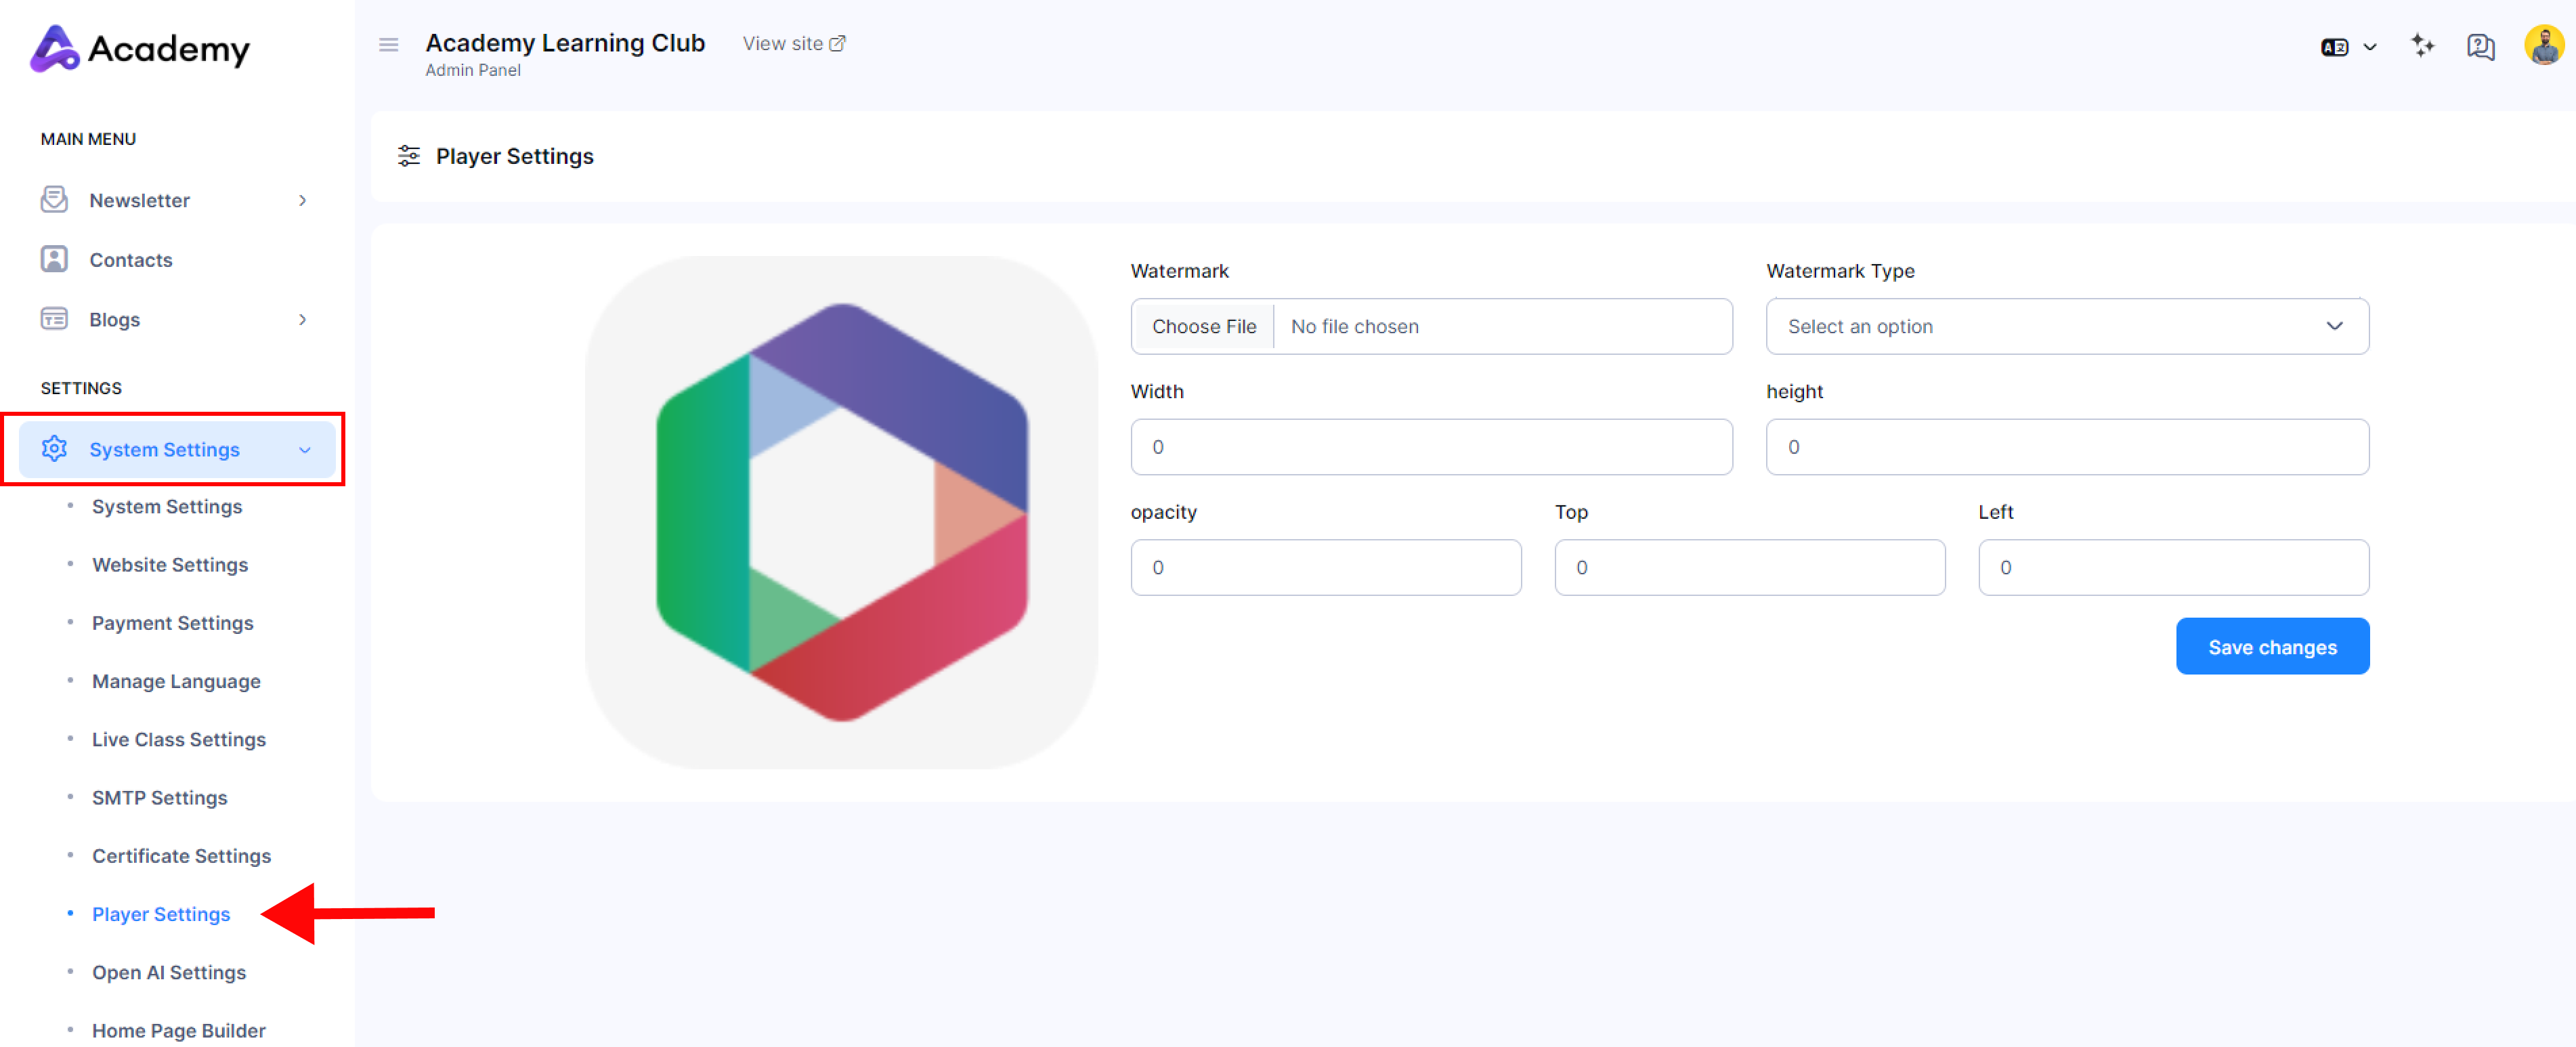This screenshot has height=1047, width=2576.
Task: Click the watermark preview image thumbnail
Action: click(x=841, y=513)
